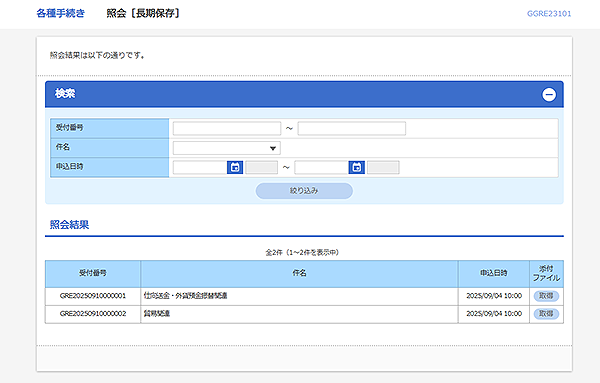Click the 照会結果 section heading
Viewport: 600px width, 383px height.
click(x=69, y=225)
